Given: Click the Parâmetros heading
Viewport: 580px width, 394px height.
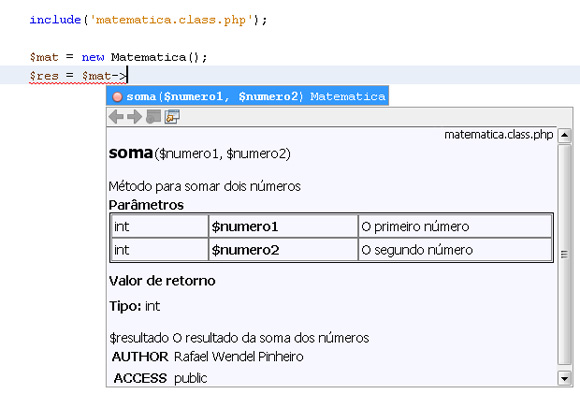Looking at the screenshot, I should (x=146, y=205).
